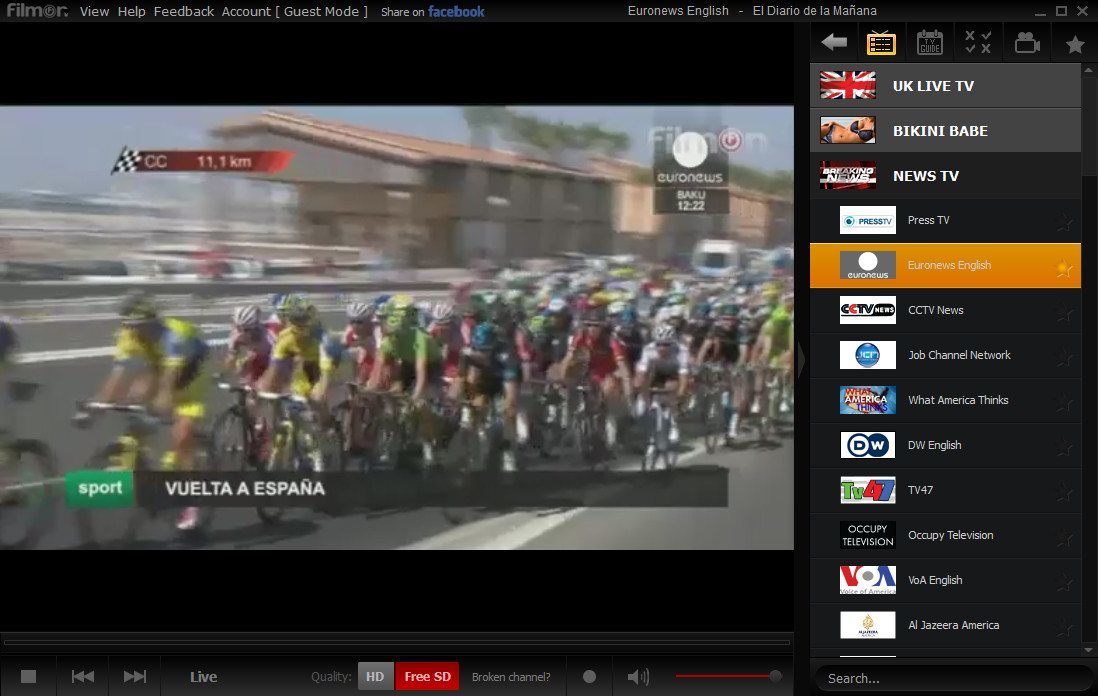Mute audio using the speaker icon
1098x696 pixels.
click(x=637, y=677)
